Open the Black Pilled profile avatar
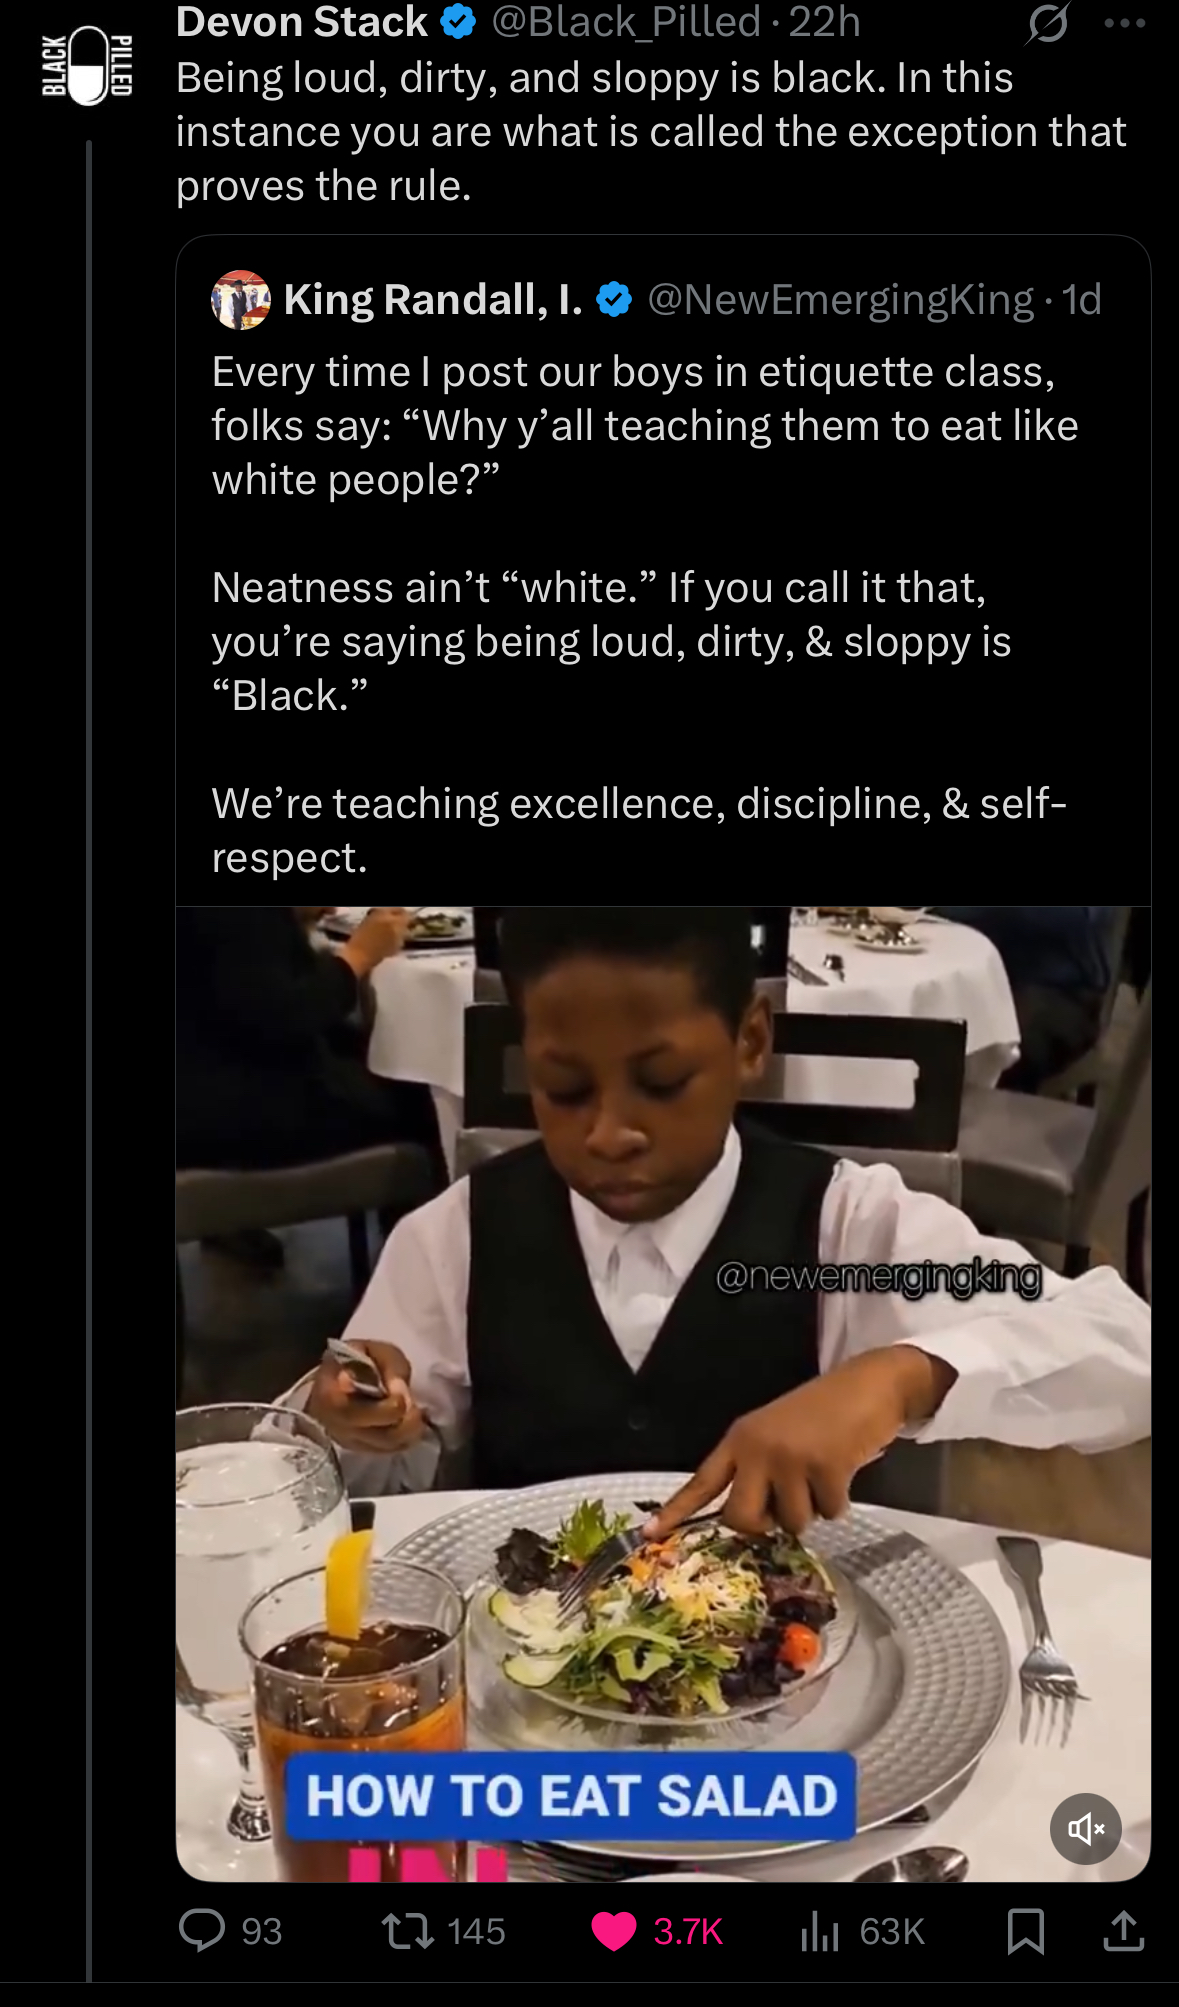The height and width of the screenshot is (2007, 1179). [x=88, y=65]
